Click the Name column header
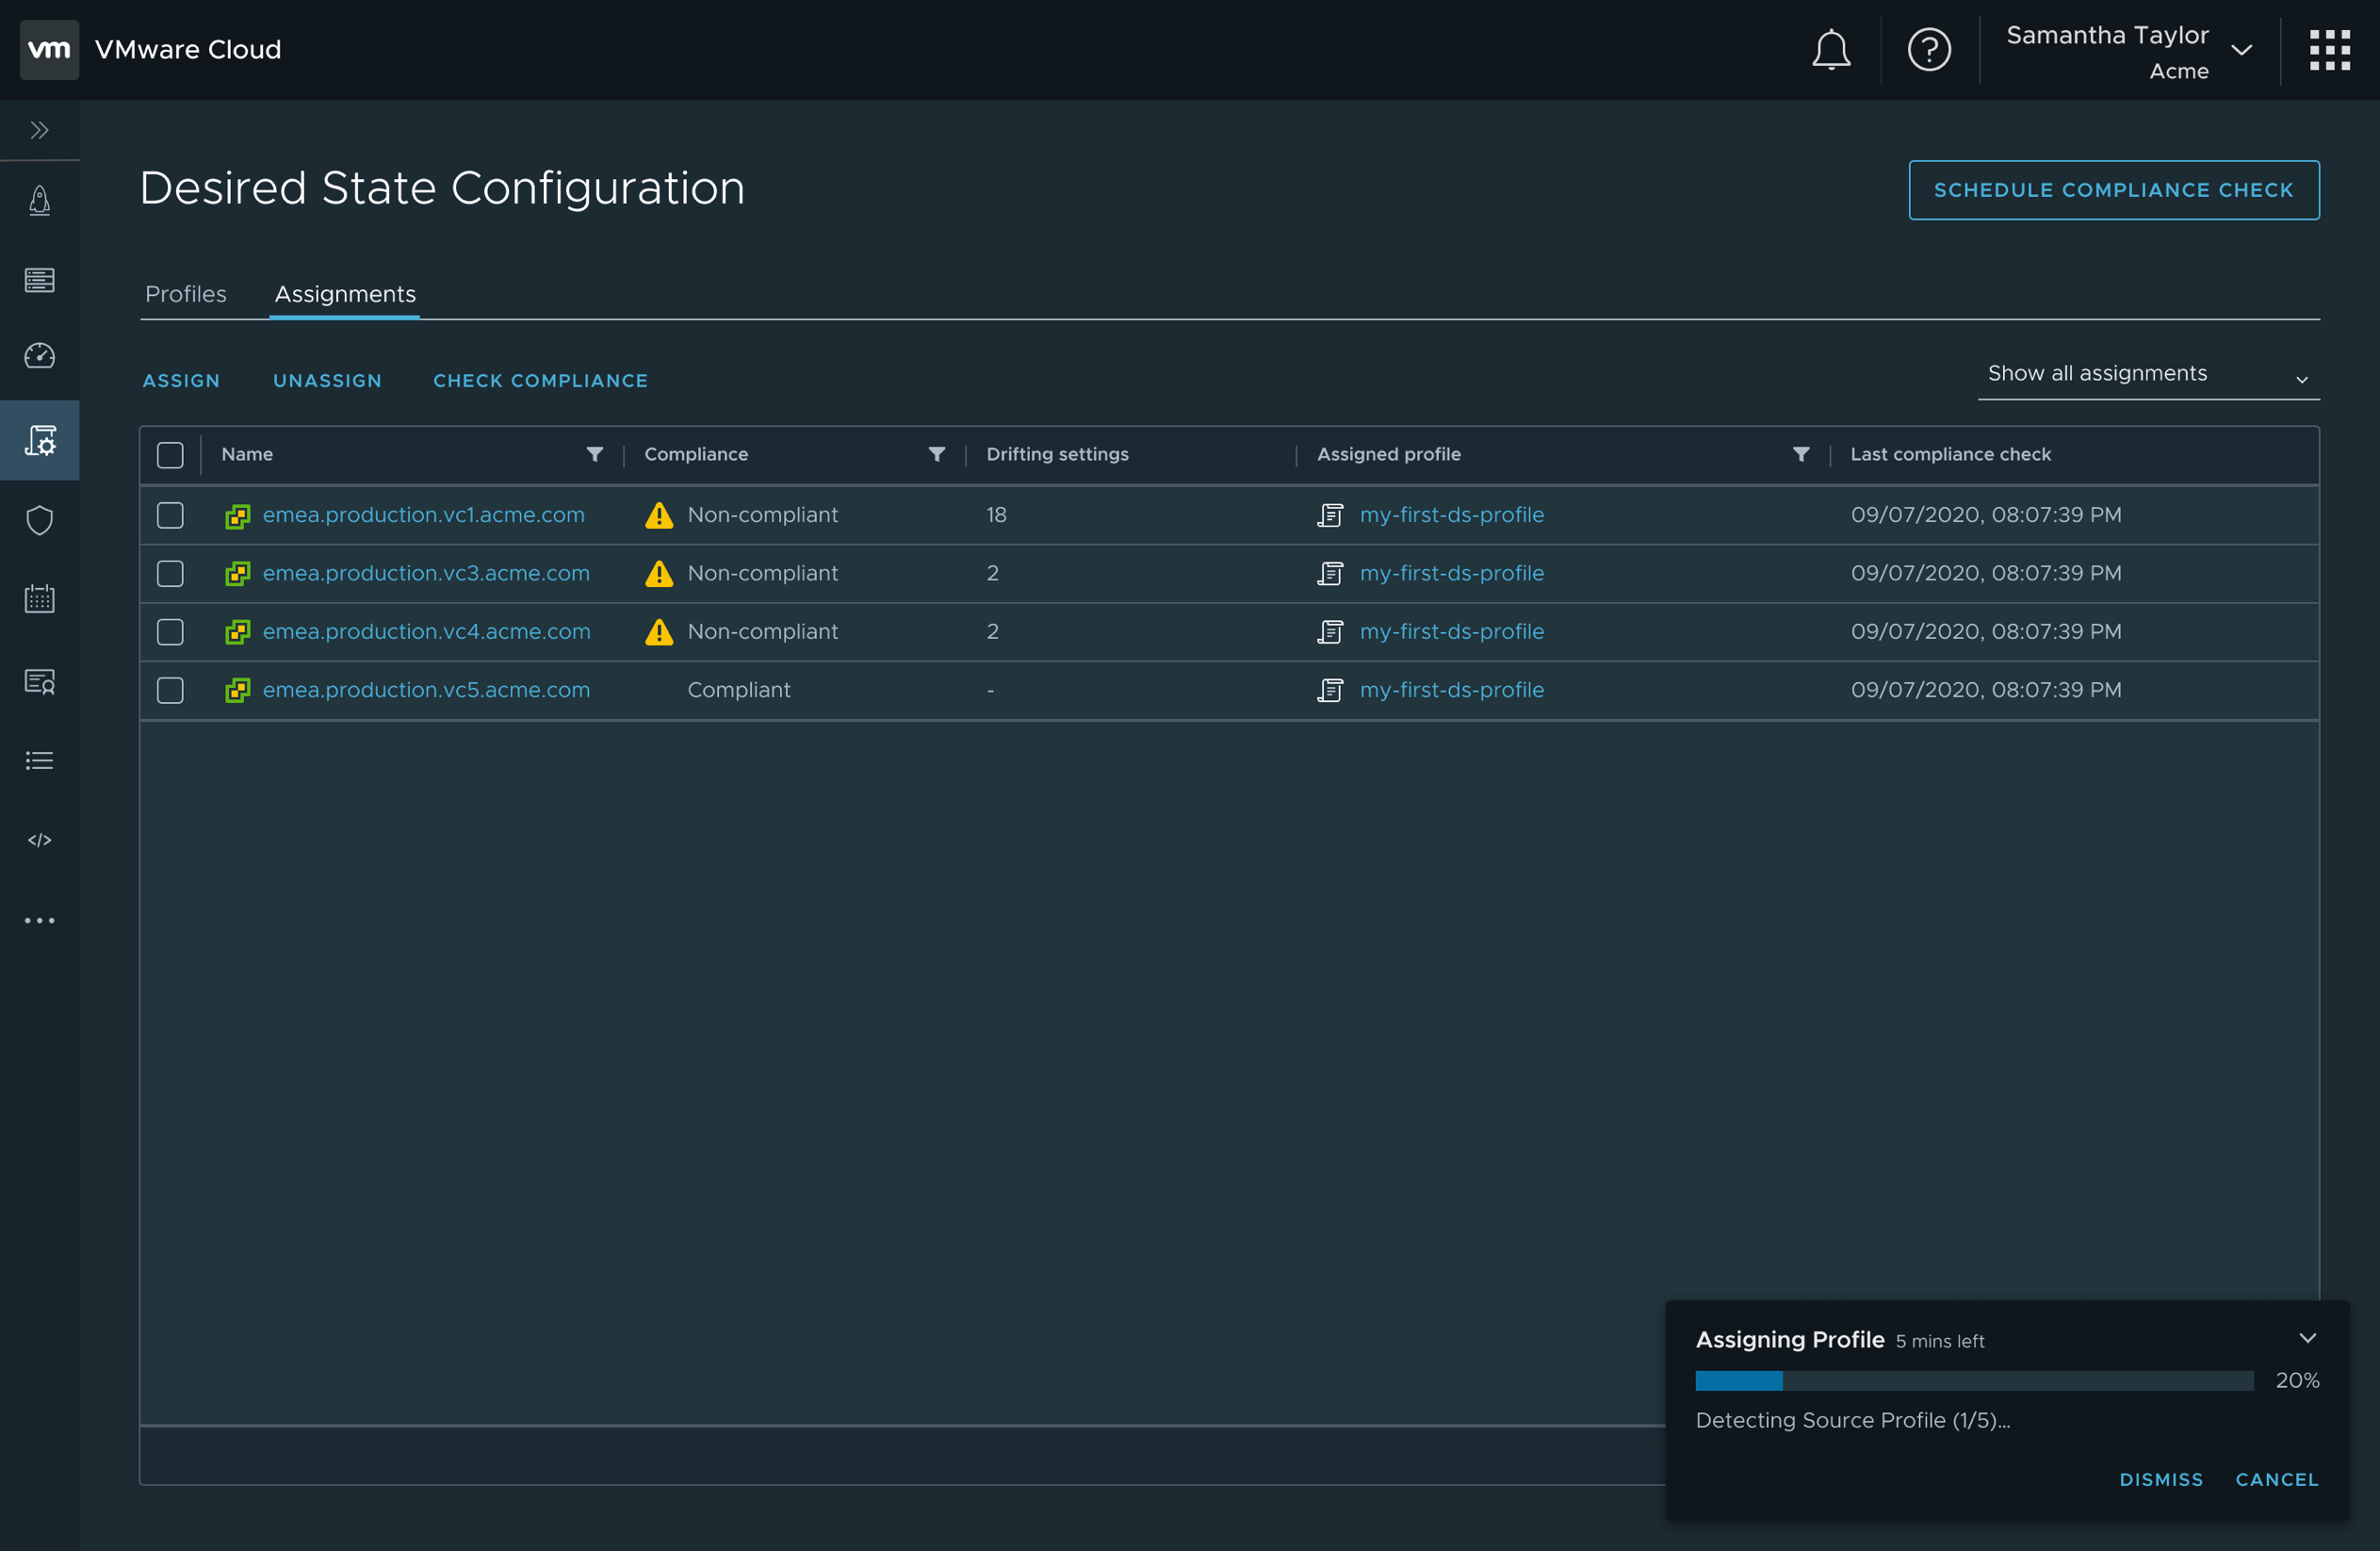This screenshot has height=1551, width=2380. pos(247,454)
